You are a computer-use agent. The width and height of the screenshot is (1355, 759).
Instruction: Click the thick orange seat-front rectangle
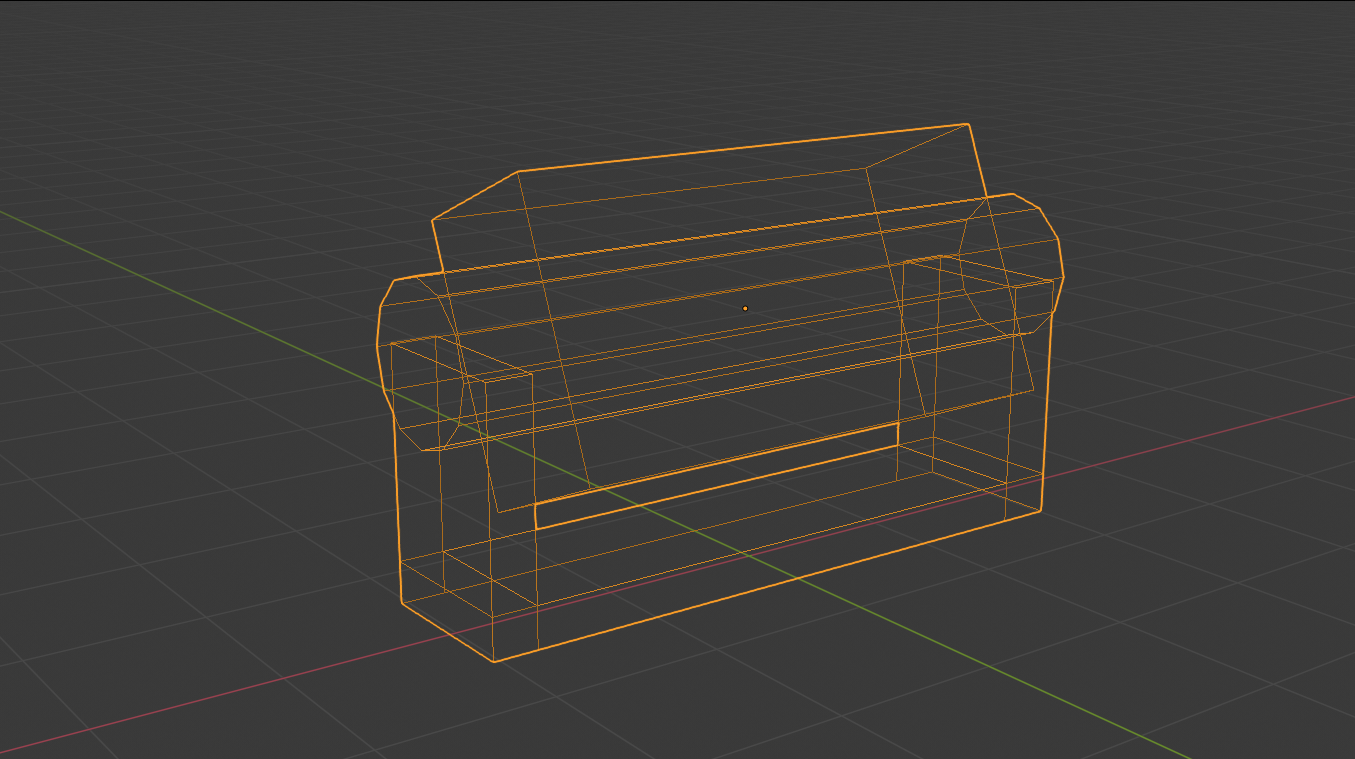click(x=716, y=477)
